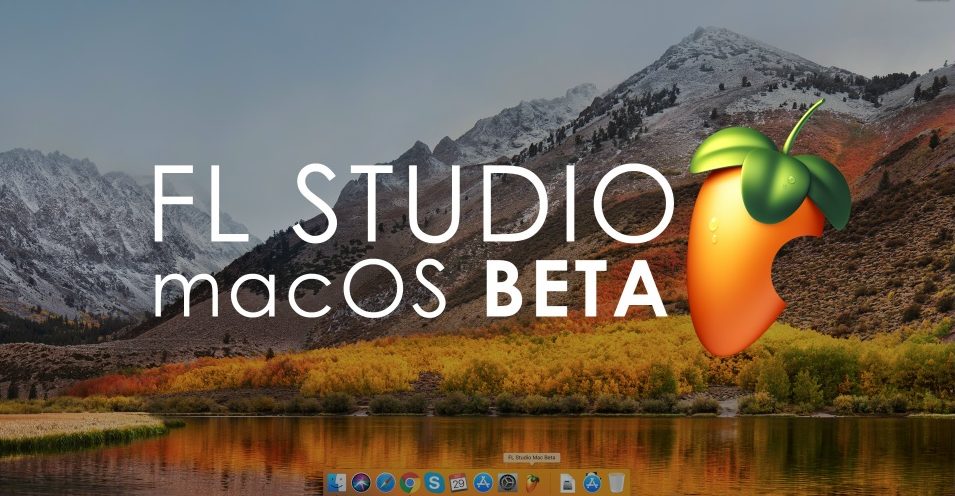Open Safari browser in the Dock
Viewport: 955px width, 496px height.
click(385, 483)
